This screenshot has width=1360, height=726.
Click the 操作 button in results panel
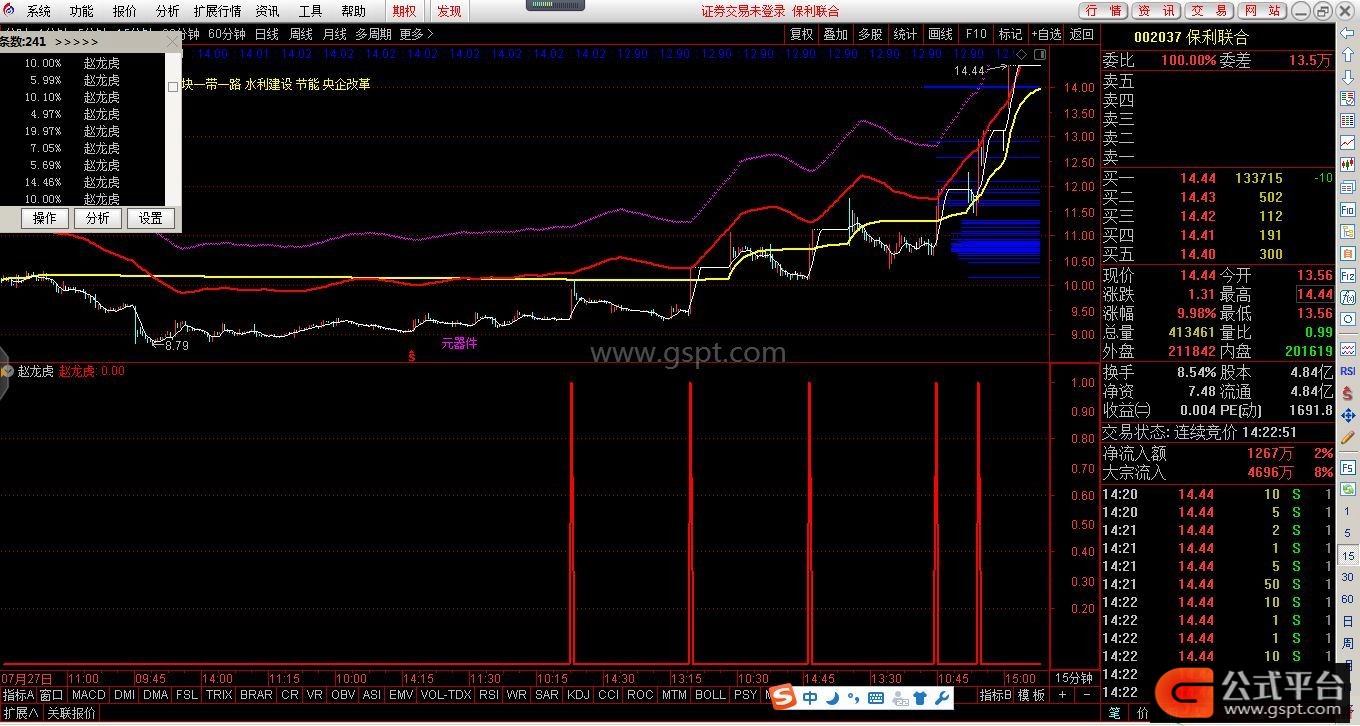pyautogui.click(x=45, y=218)
